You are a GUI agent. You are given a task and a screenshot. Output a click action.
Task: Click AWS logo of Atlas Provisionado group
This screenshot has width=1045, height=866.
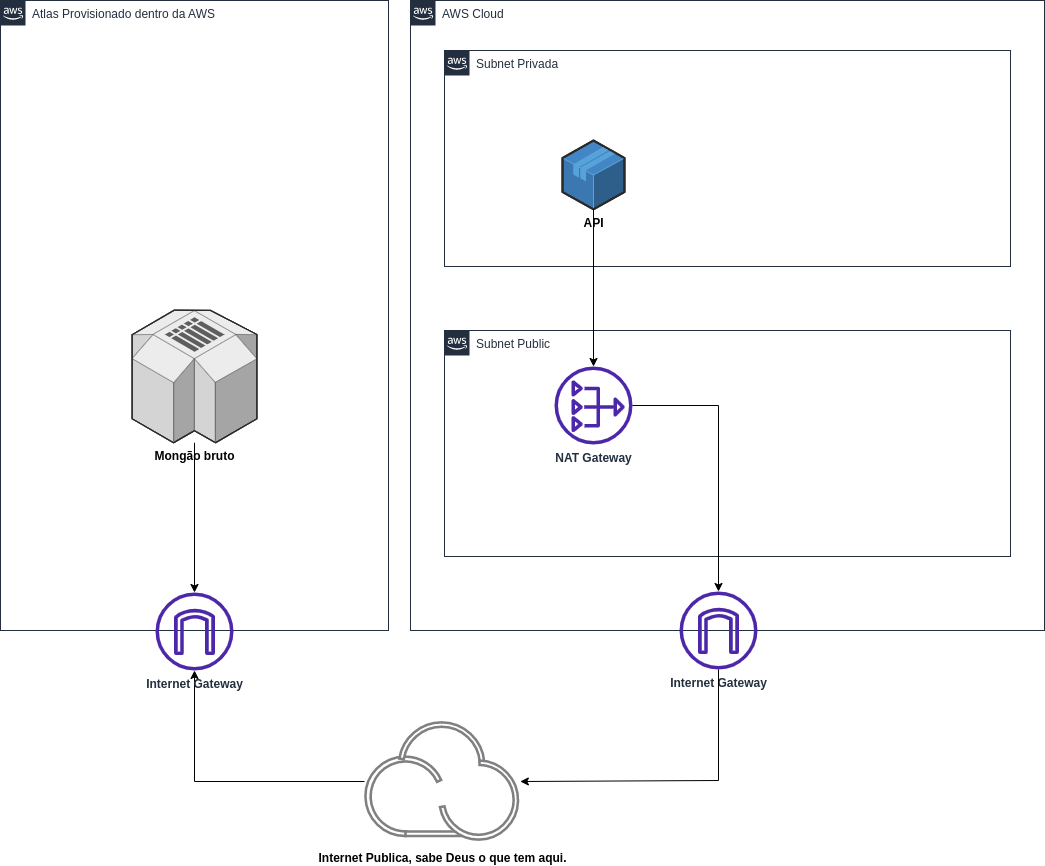(13, 13)
